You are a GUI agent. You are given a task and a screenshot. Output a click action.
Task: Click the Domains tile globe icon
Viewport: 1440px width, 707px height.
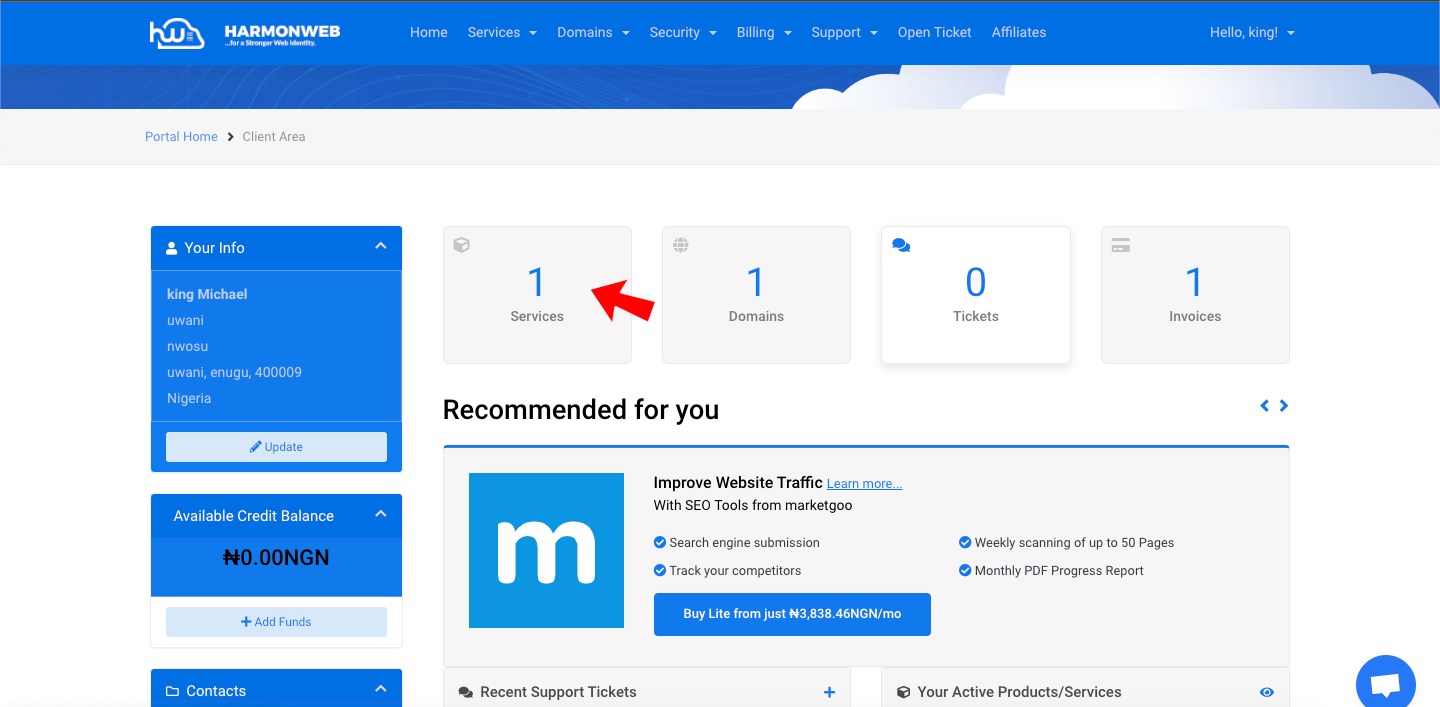pyautogui.click(x=681, y=245)
